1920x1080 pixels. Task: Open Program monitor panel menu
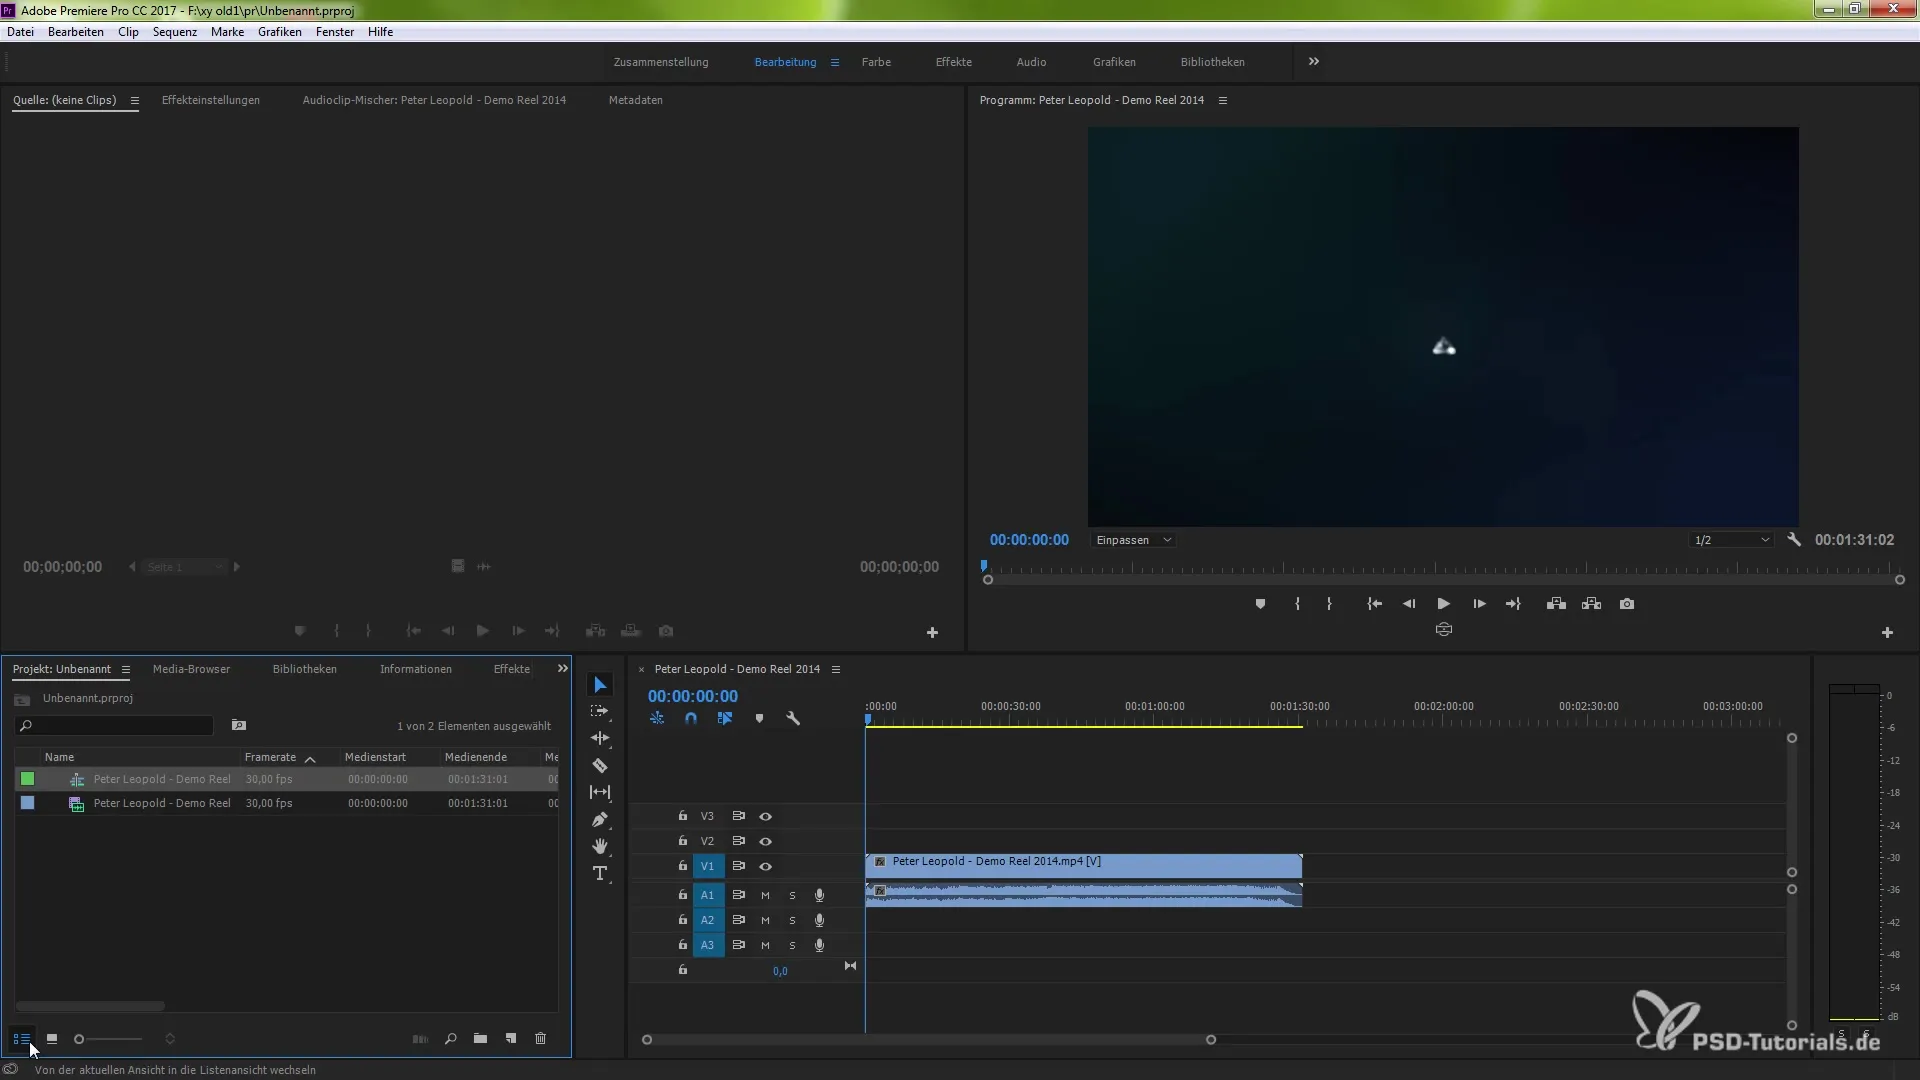click(1222, 101)
